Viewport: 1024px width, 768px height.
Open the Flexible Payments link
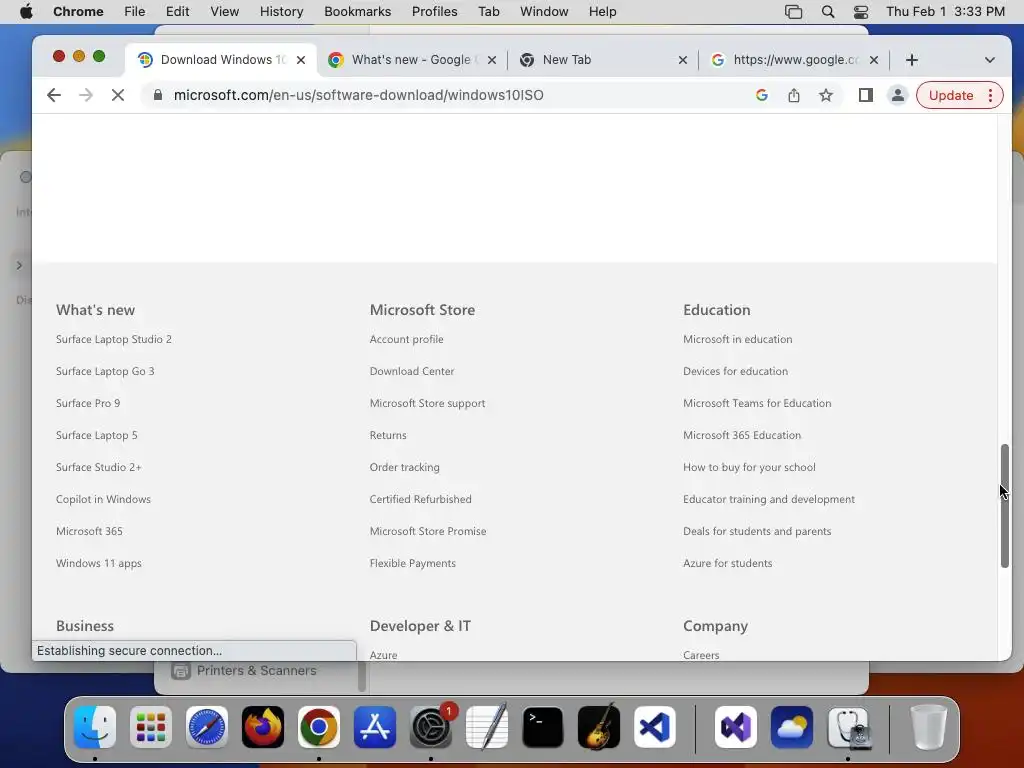coord(413,563)
